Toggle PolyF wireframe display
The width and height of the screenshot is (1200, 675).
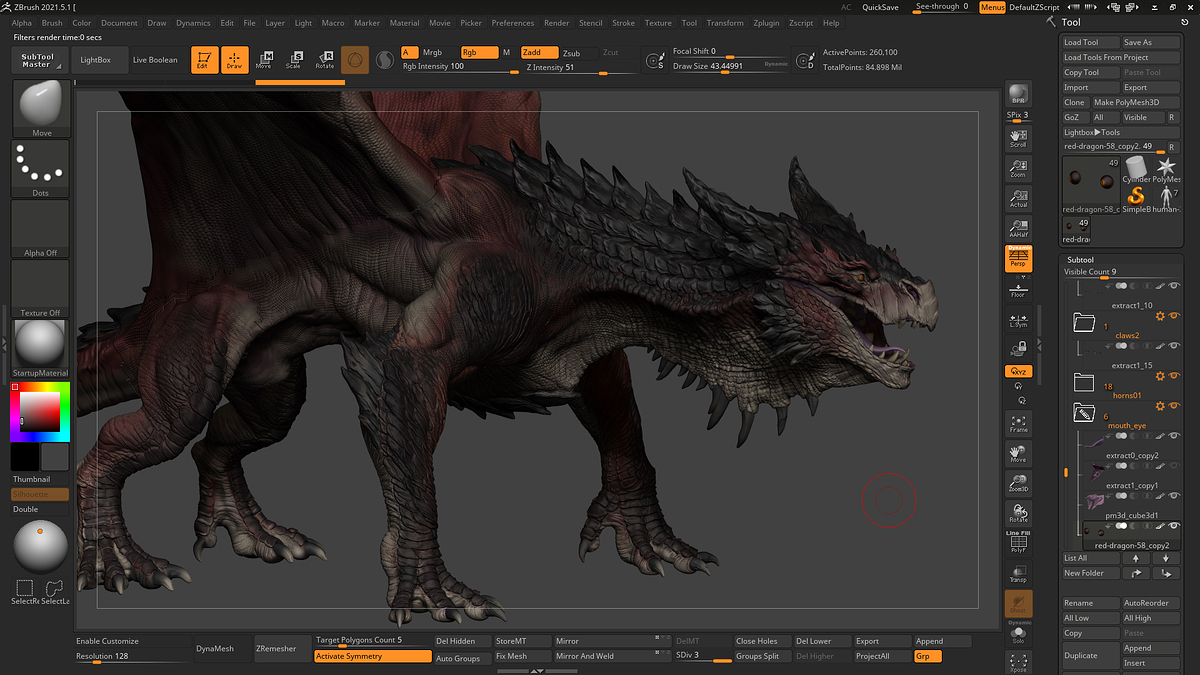click(1018, 543)
